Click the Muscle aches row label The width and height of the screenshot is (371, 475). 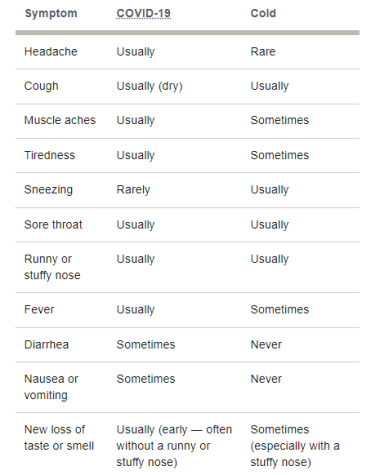coord(60,120)
